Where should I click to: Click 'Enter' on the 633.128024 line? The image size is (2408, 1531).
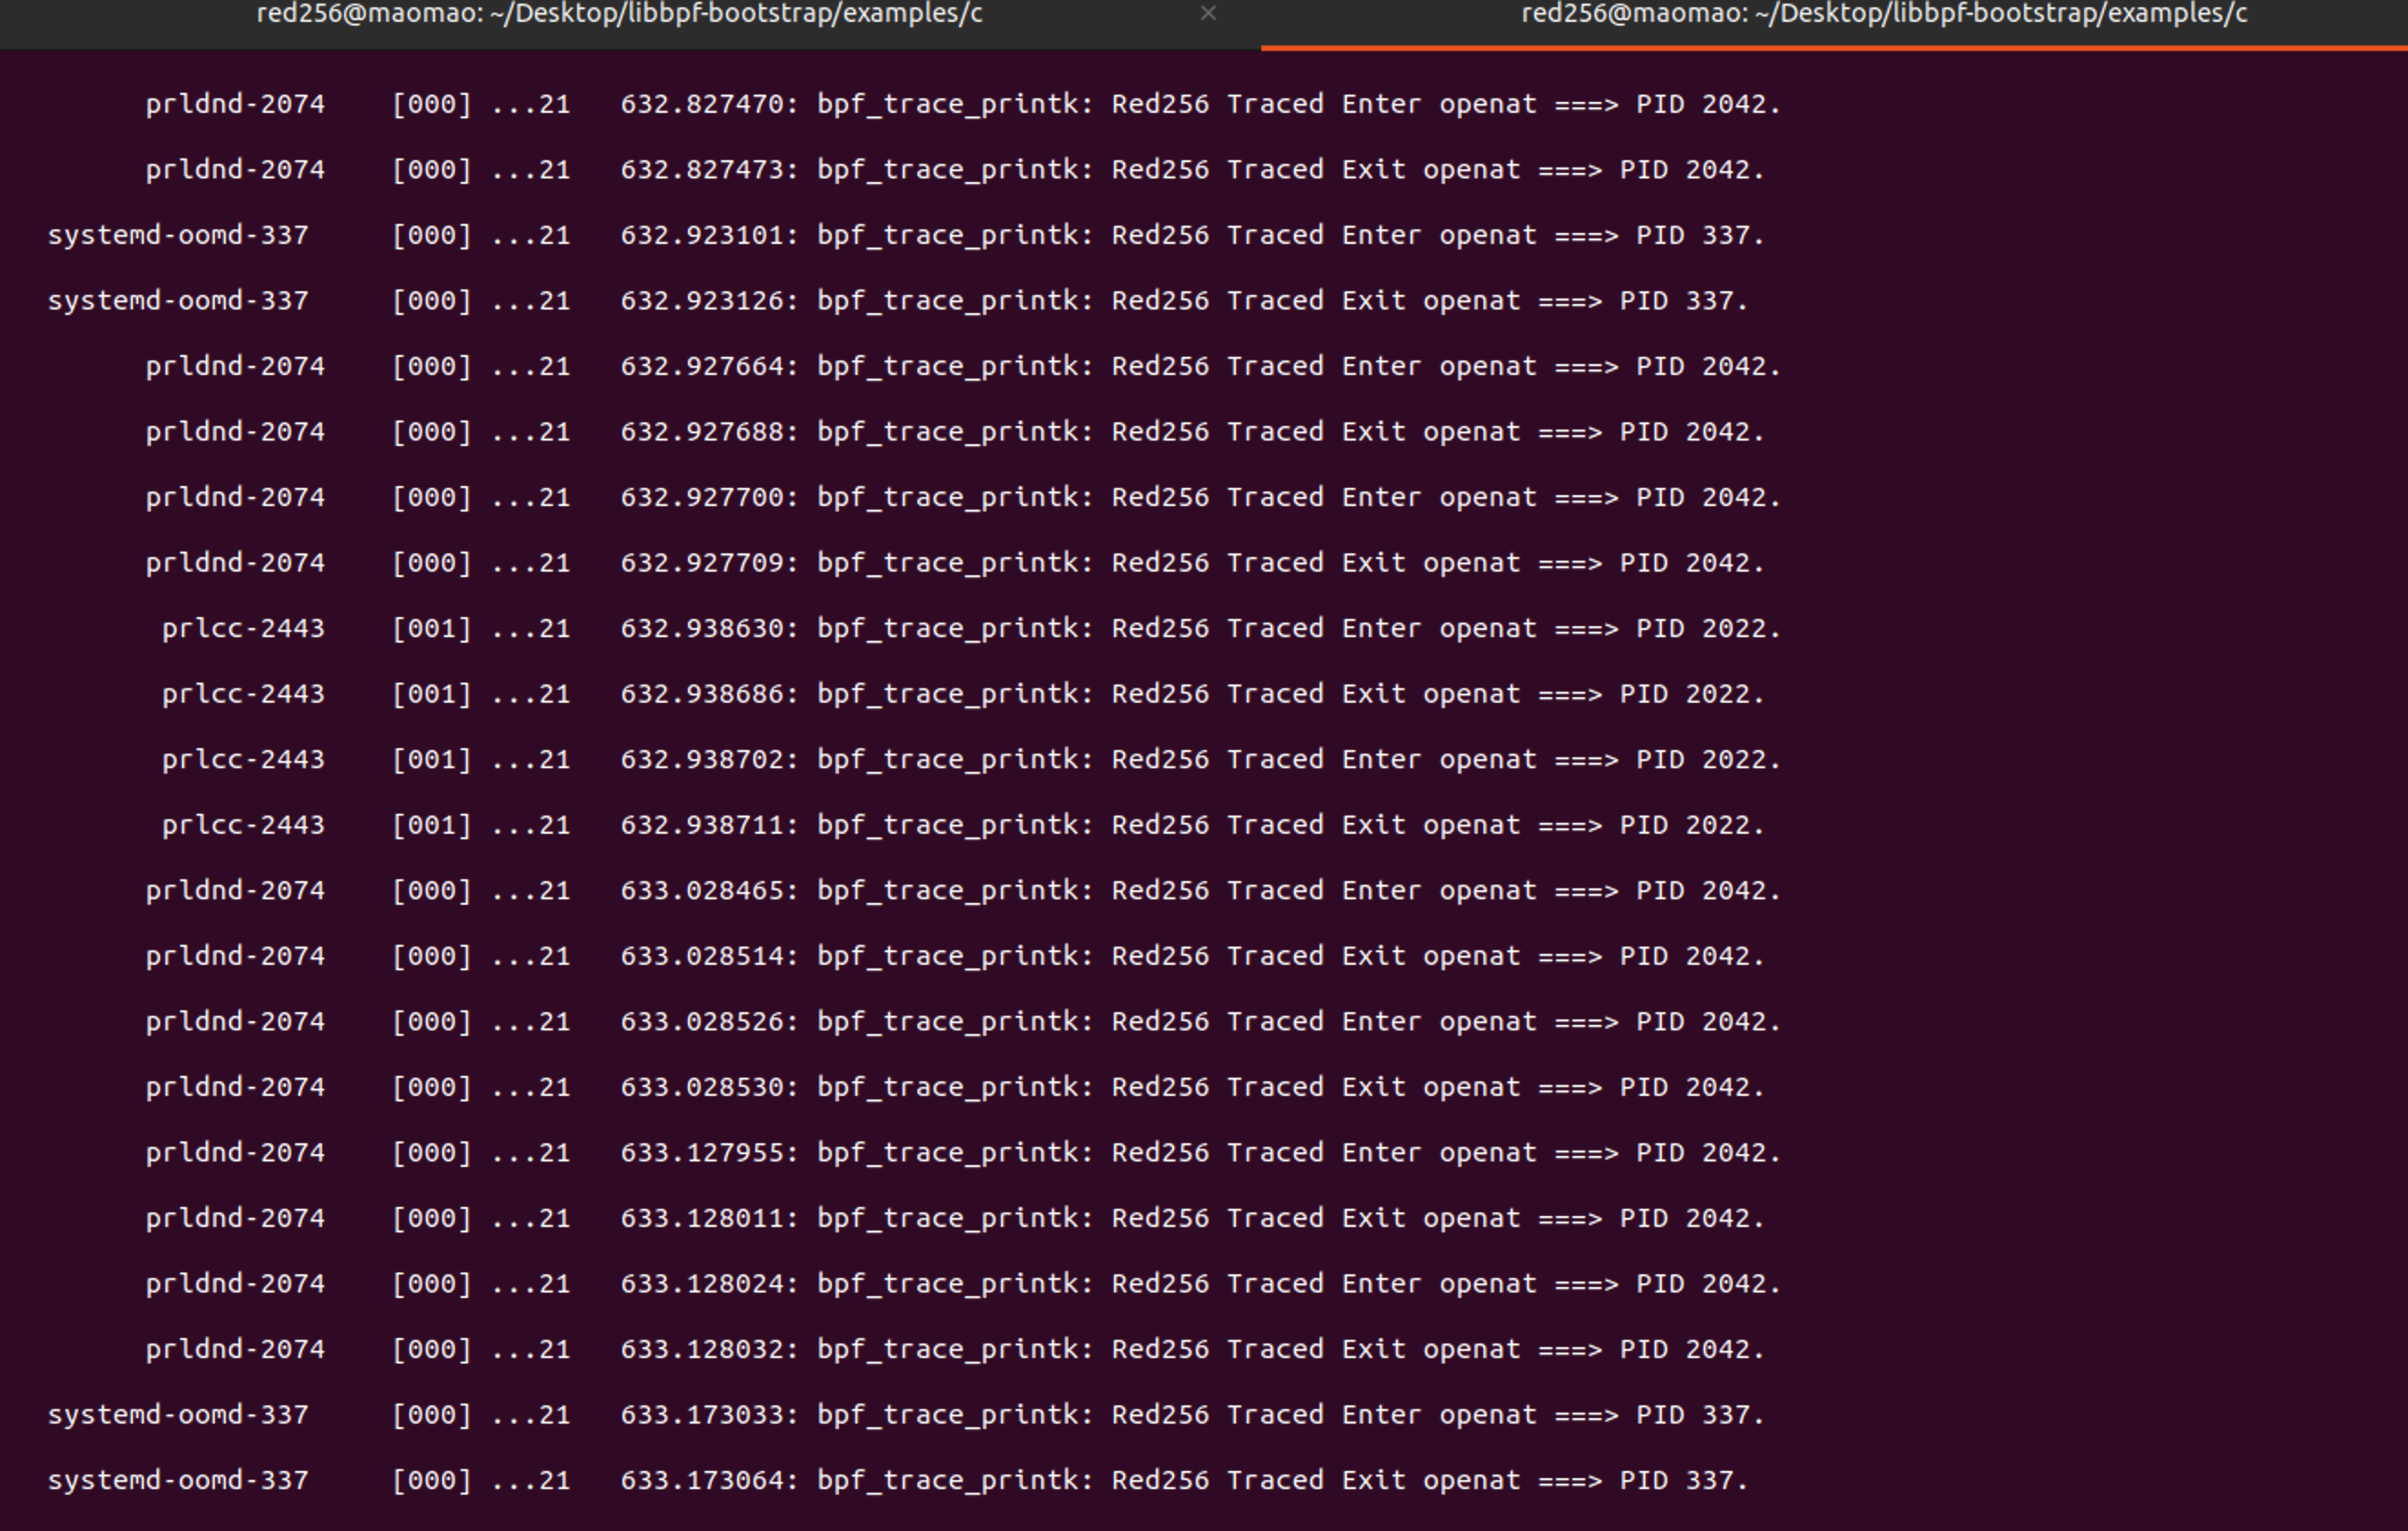pos(1381,1283)
